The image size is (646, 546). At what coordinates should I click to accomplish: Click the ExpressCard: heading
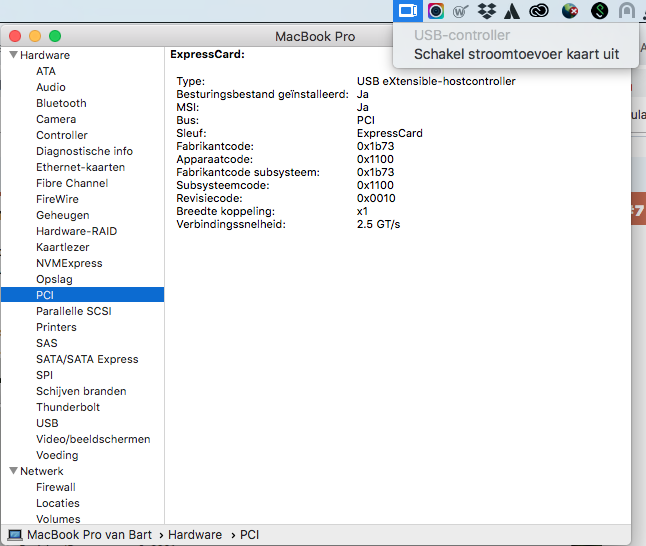pos(207,54)
